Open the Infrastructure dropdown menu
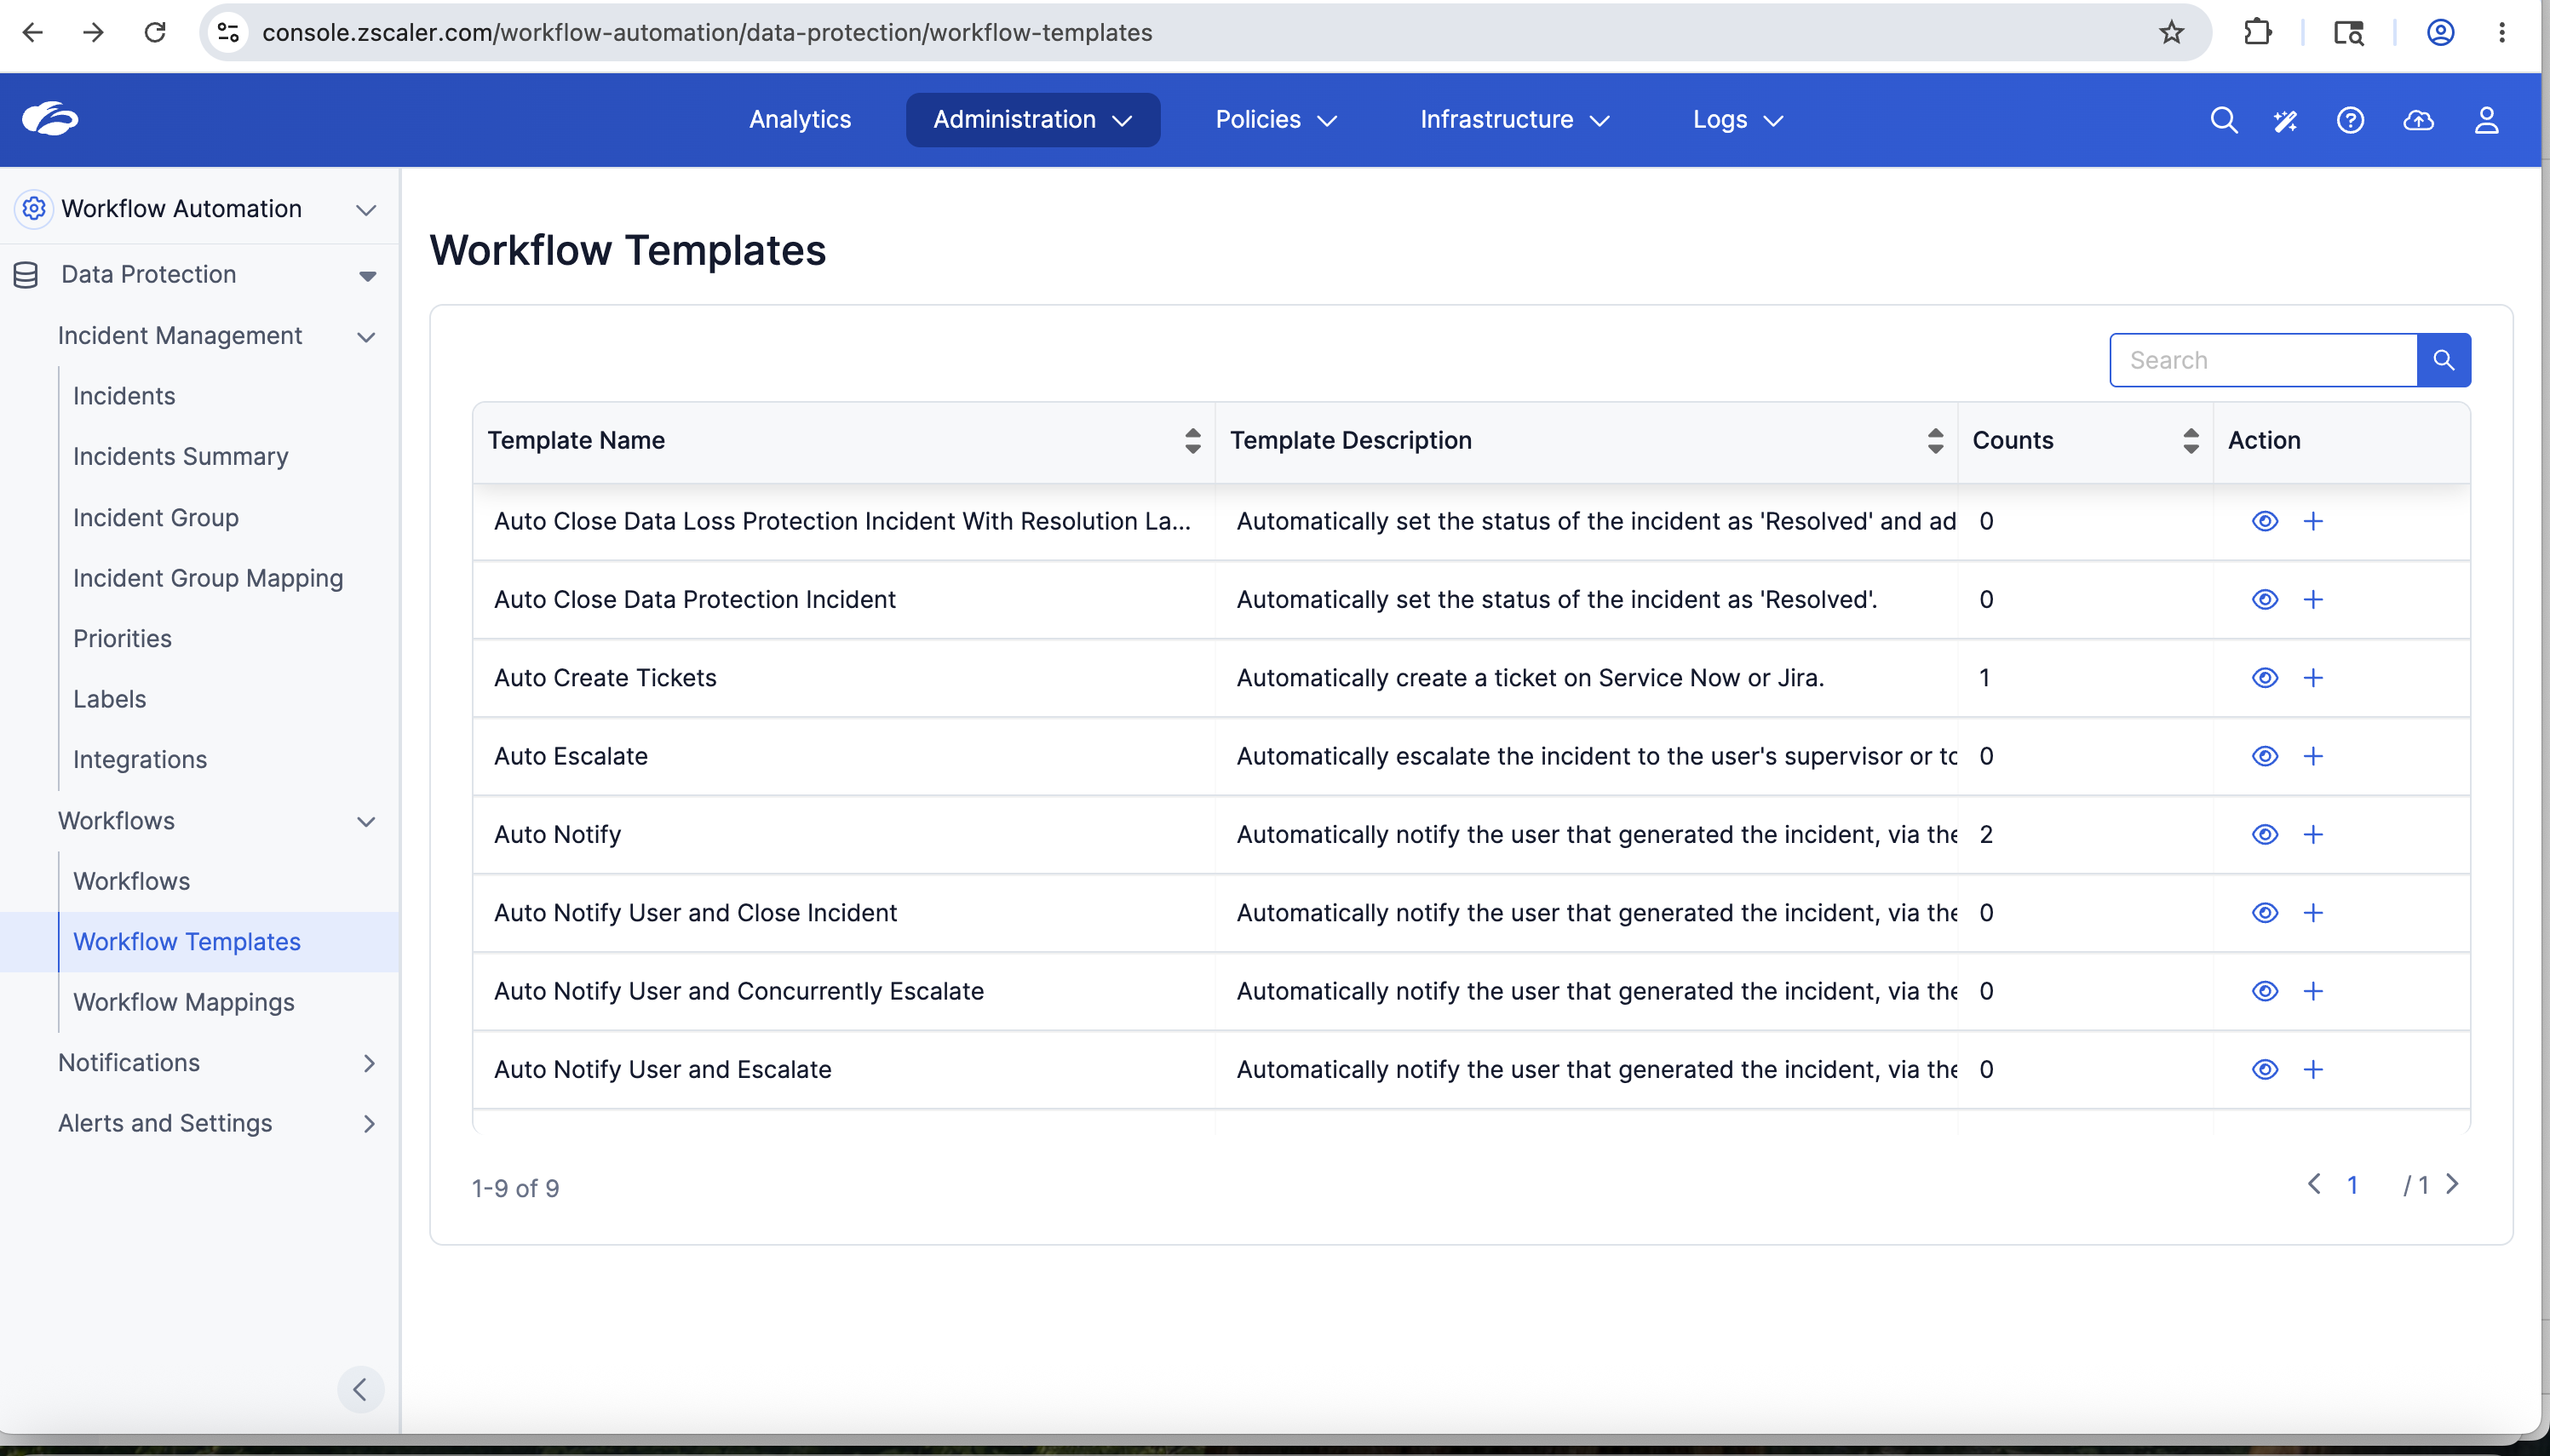This screenshot has width=2550, height=1456. coord(1514,120)
